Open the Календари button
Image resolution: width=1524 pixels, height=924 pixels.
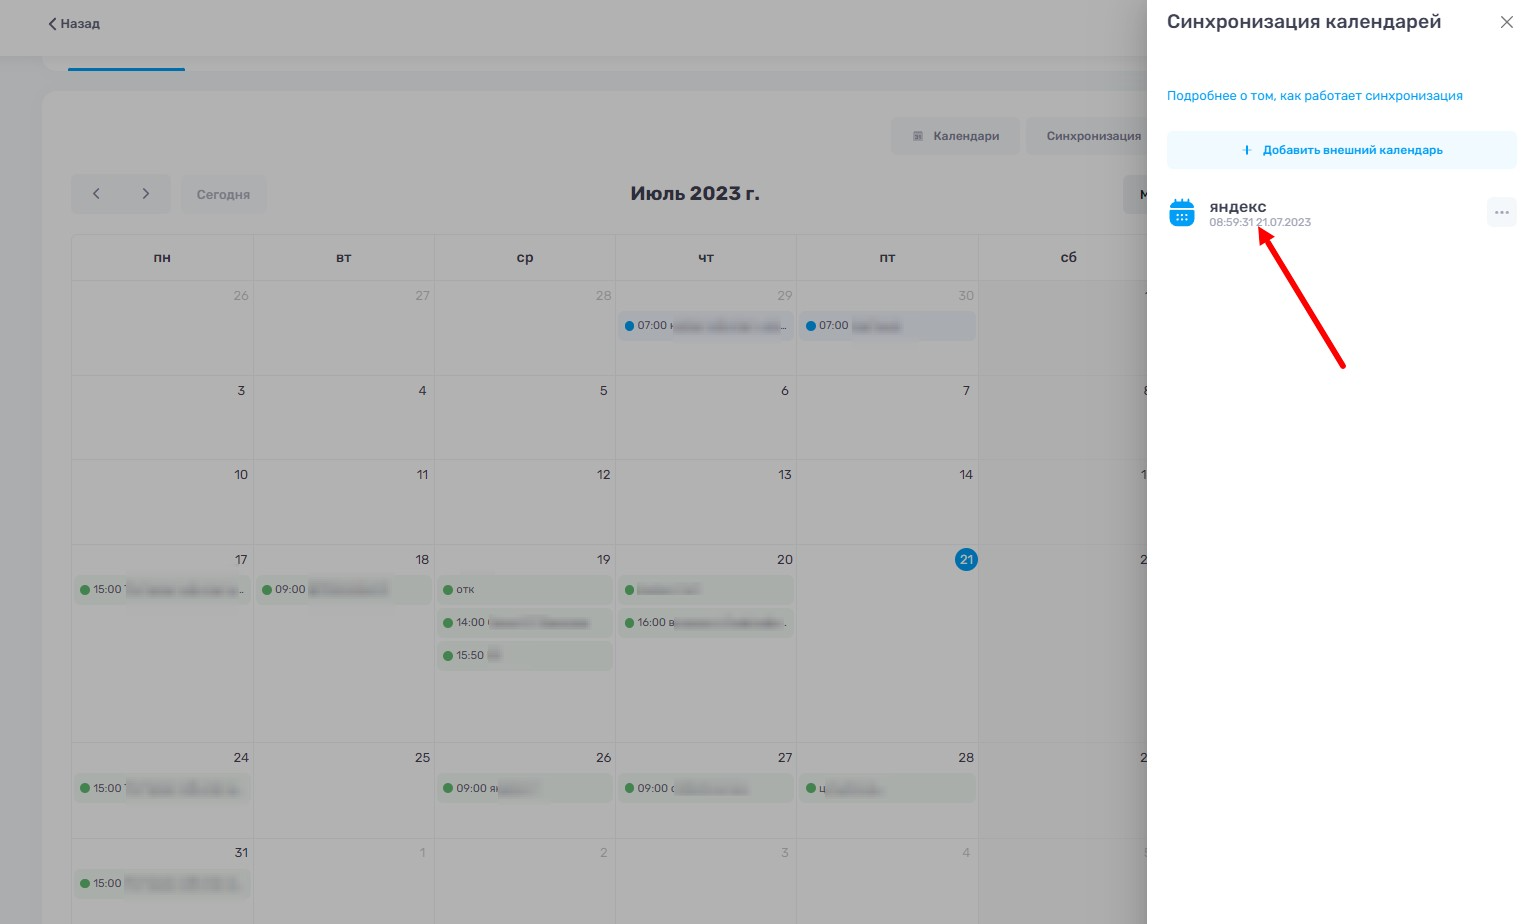pos(955,136)
